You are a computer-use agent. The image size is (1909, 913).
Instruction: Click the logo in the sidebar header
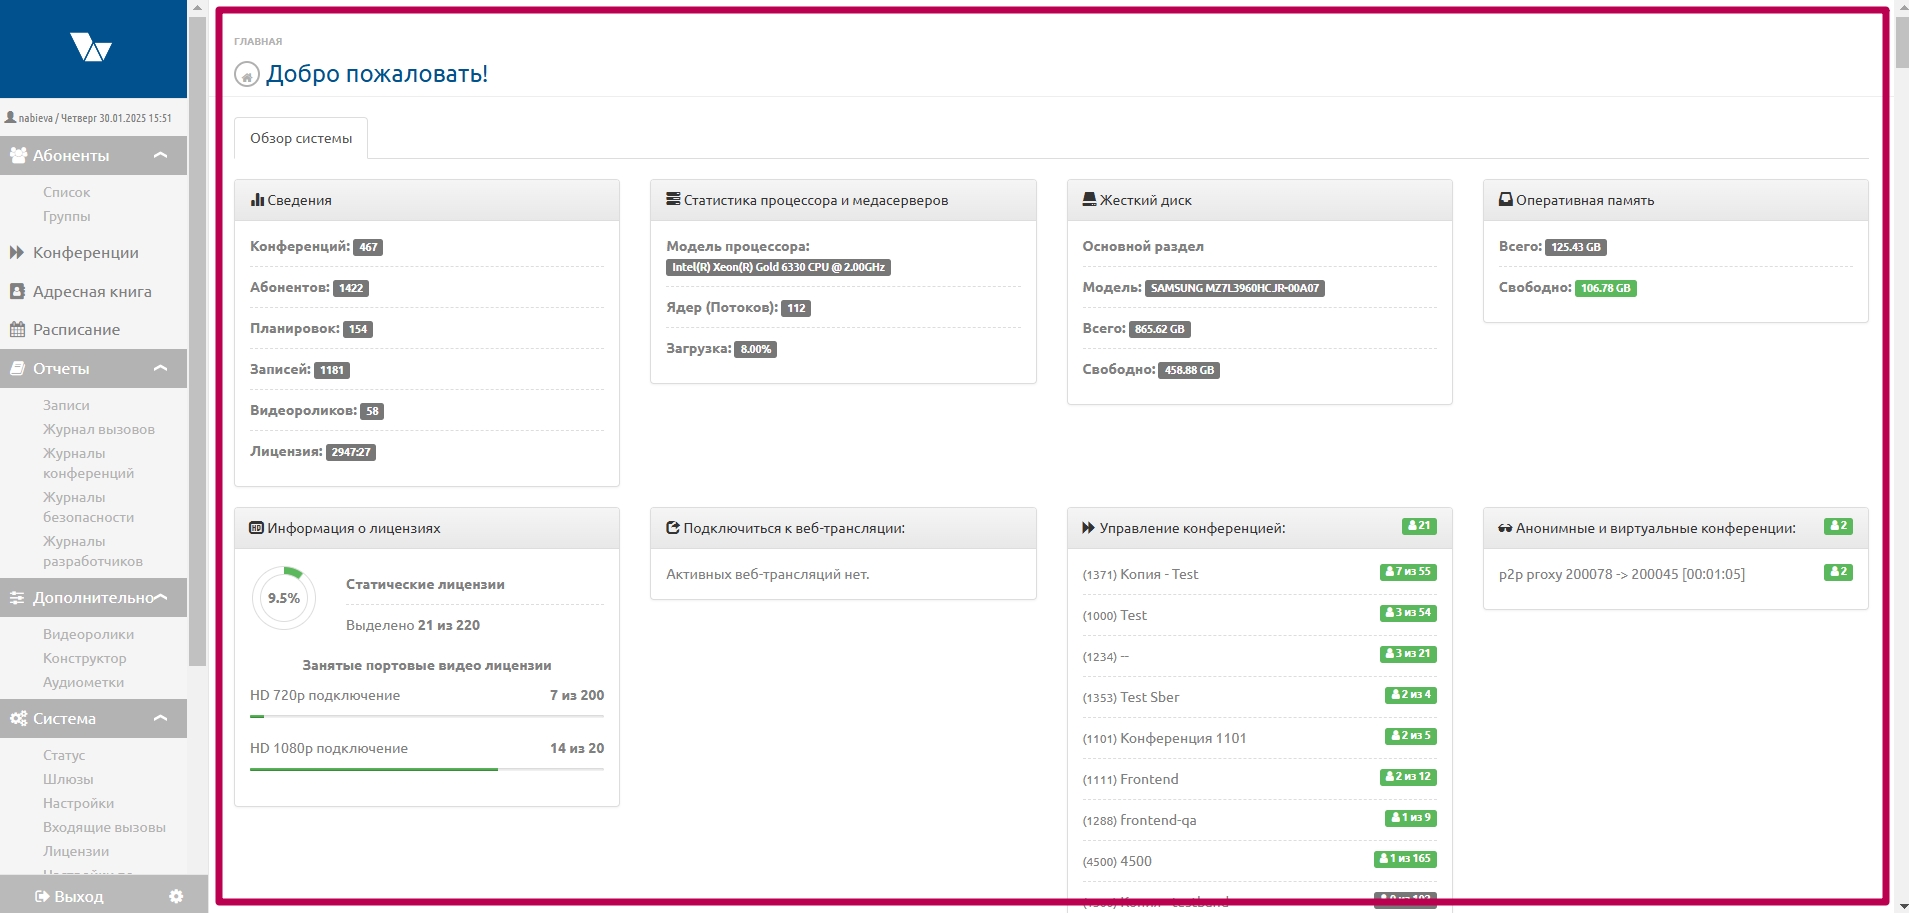[x=91, y=47]
